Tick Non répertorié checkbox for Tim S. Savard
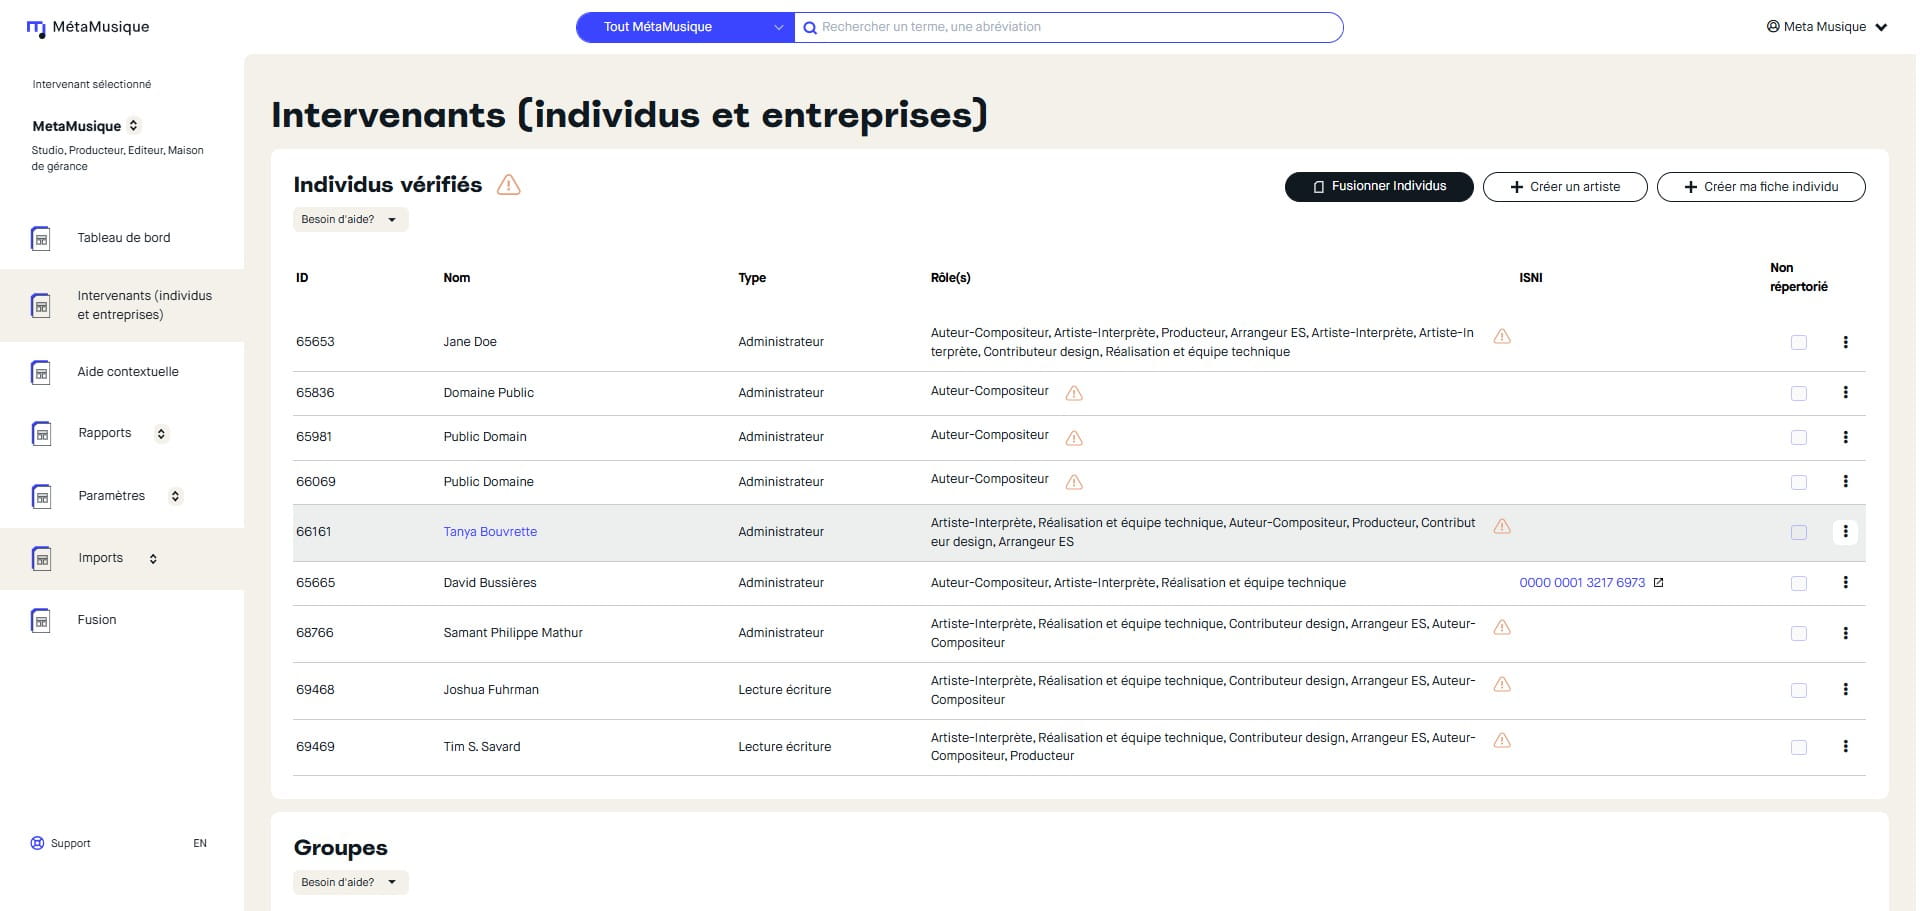Image resolution: width=1920 pixels, height=911 pixels. pos(1799,747)
